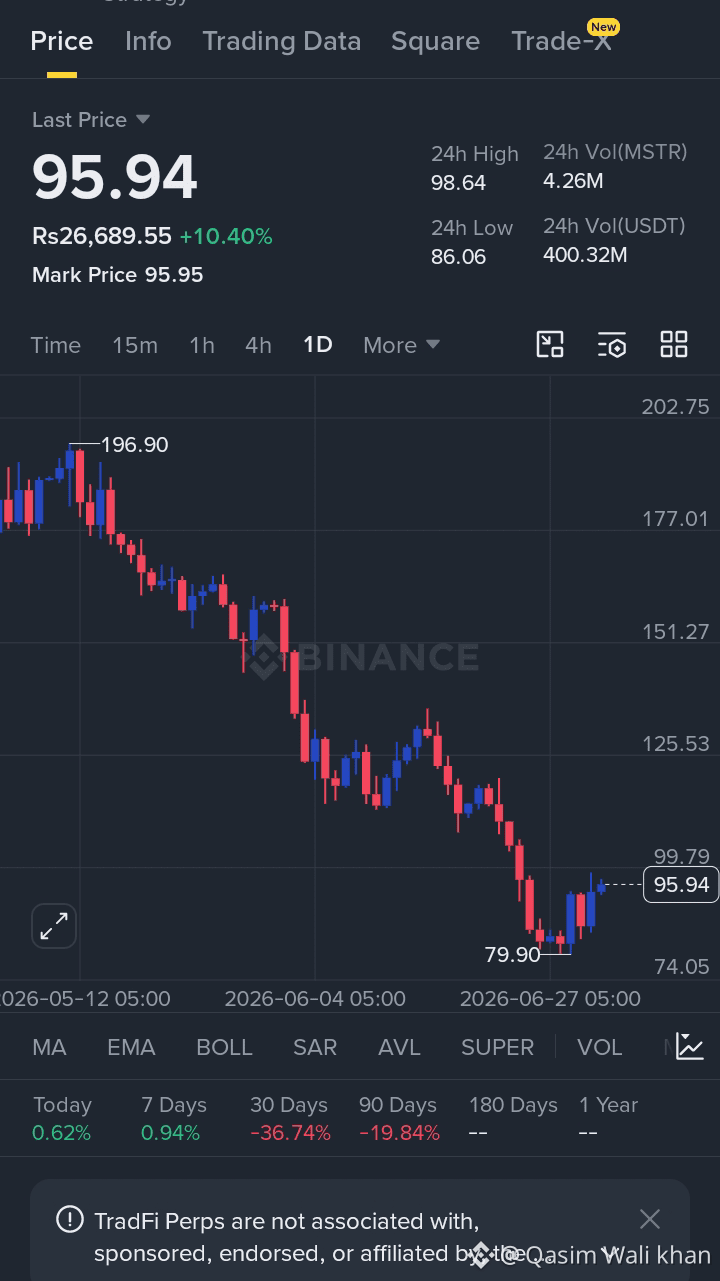Viewport: 720px width, 1281px height.
Task: Tap the 7 Days 0.94% performance
Action: (174, 1119)
